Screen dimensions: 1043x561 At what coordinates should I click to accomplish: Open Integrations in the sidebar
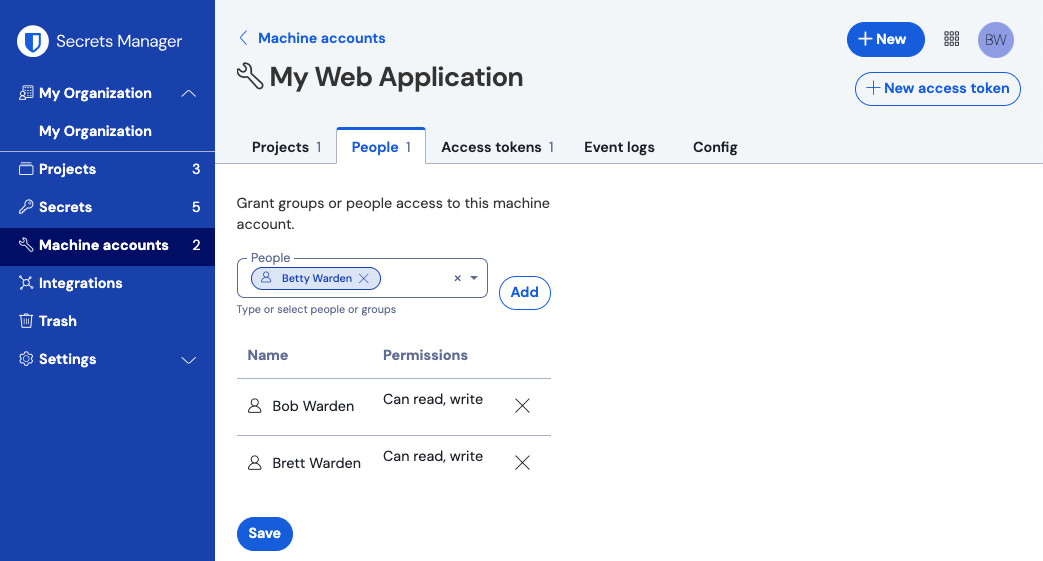tap(80, 283)
